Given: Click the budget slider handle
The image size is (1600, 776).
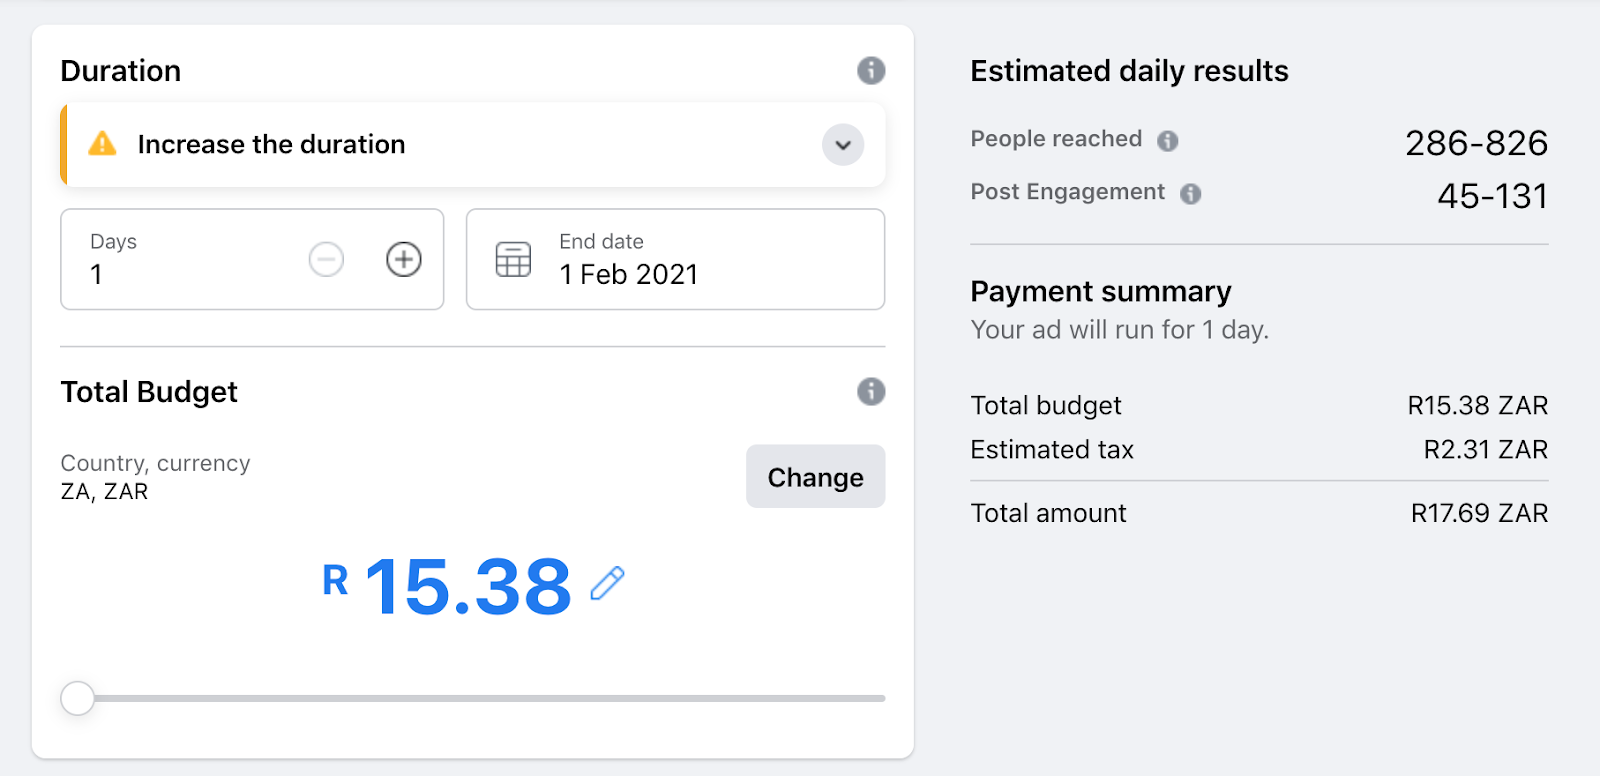Looking at the screenshot, I should (77, 698).
